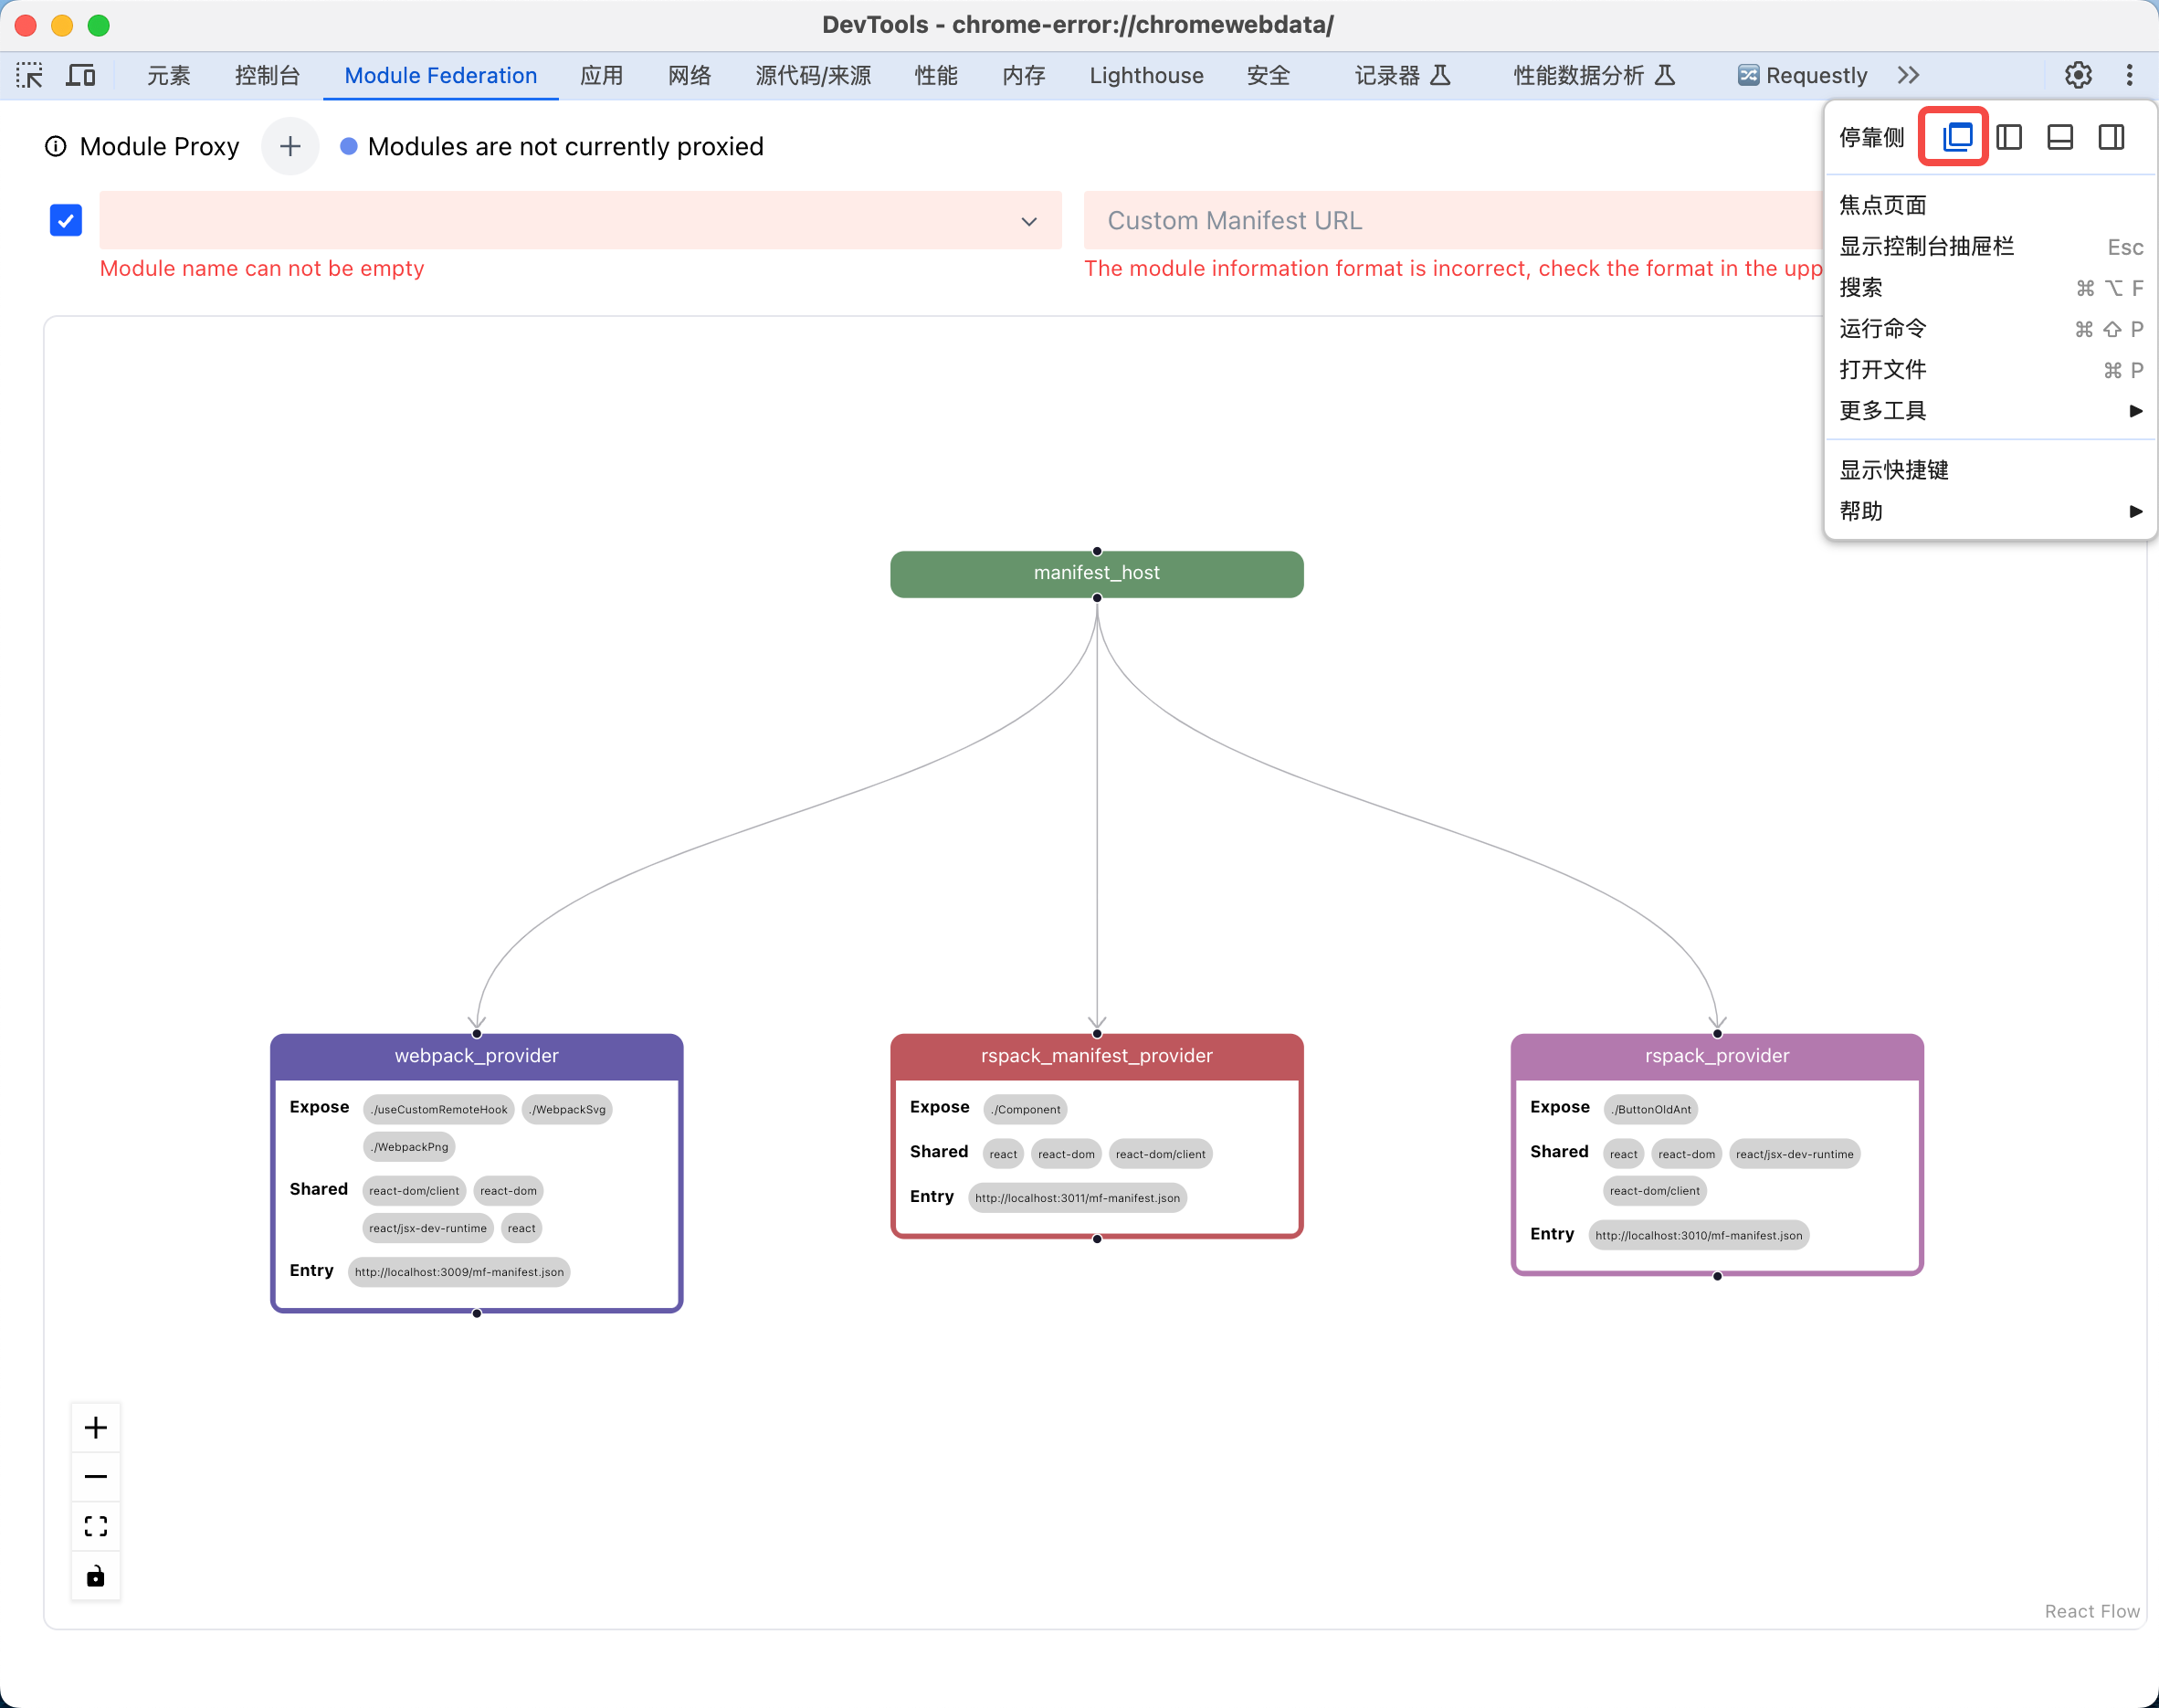Click the add module proxy plus button

[x=290, y=147]
